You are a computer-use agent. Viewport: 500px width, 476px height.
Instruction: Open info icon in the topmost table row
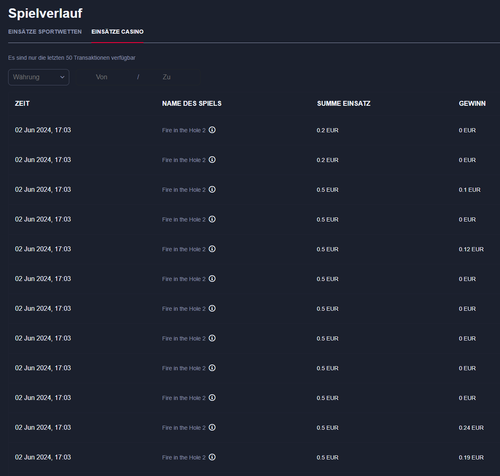click(x=212, y=130)
